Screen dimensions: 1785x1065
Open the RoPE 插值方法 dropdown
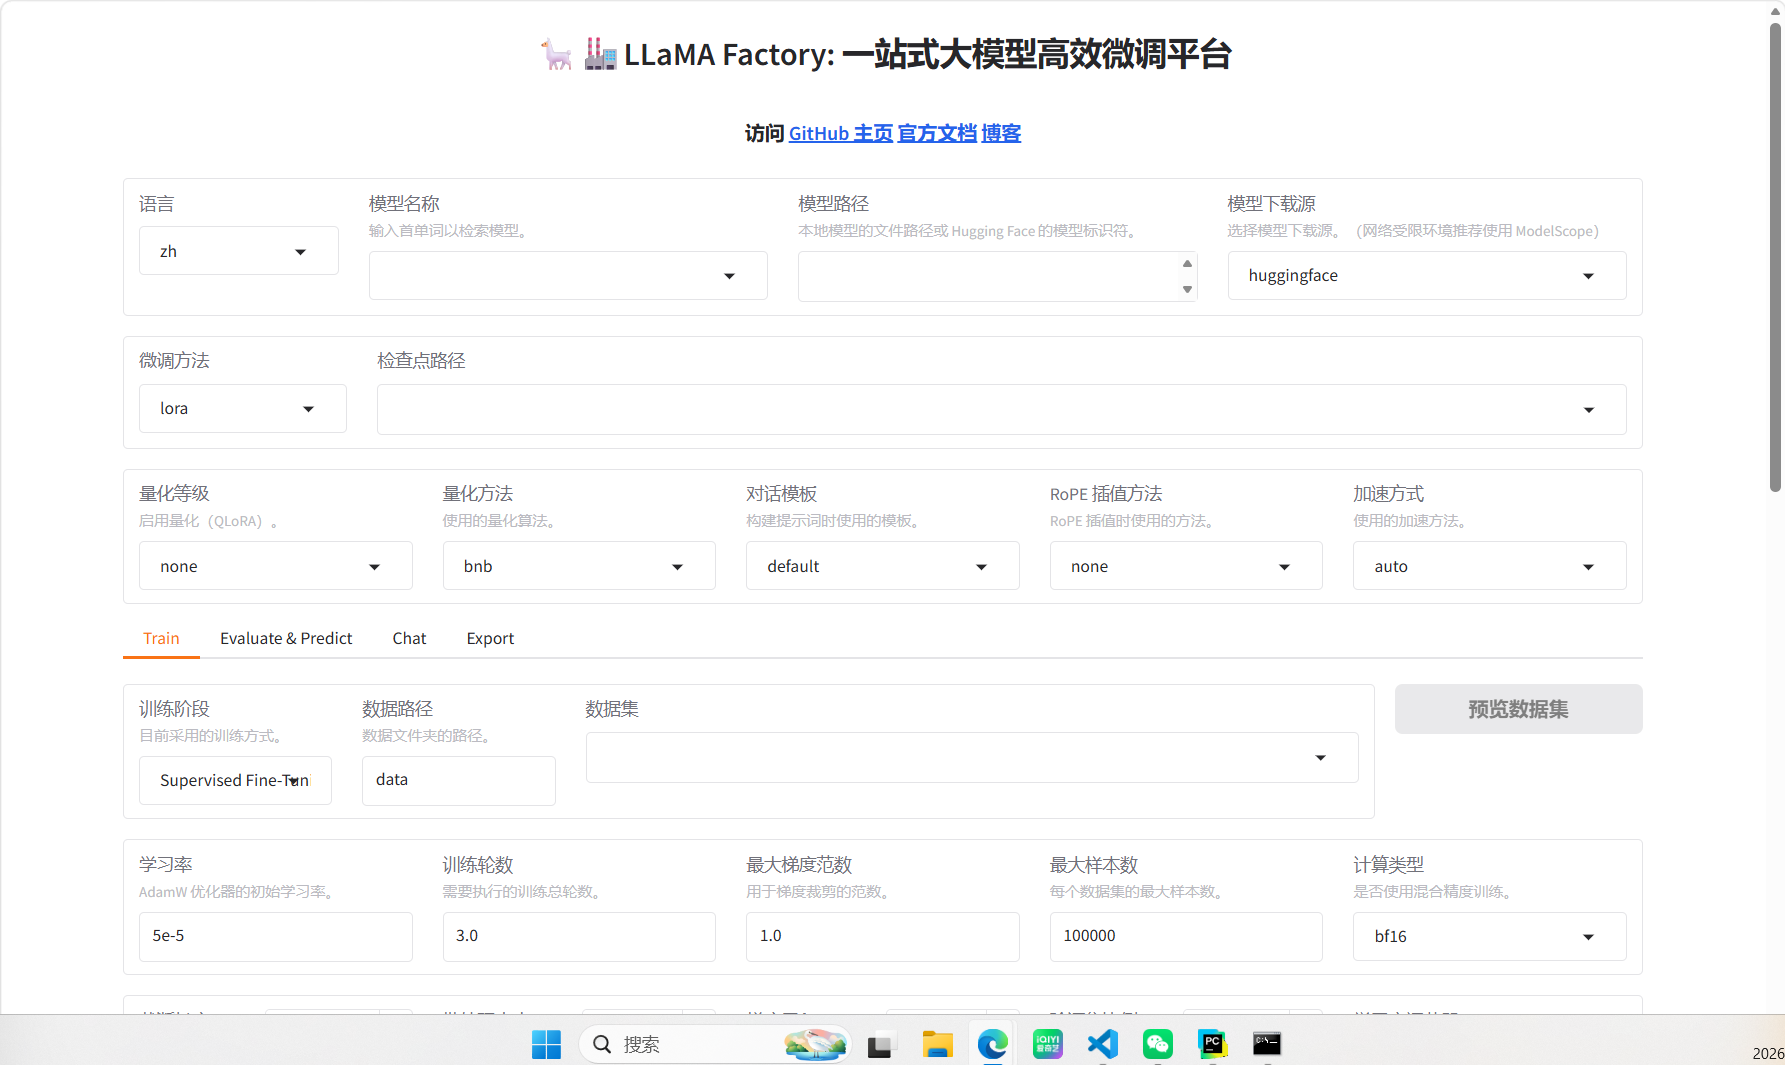(1186, 566)
